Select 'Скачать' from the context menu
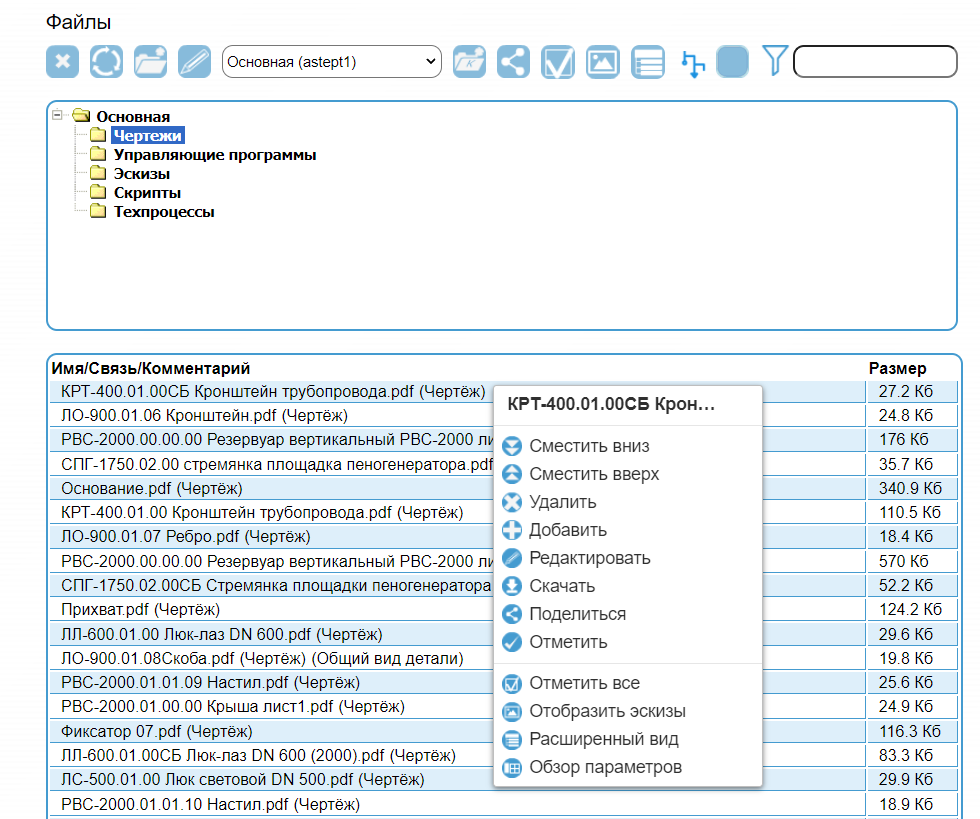The image size is (980, 819). [562, 586]
